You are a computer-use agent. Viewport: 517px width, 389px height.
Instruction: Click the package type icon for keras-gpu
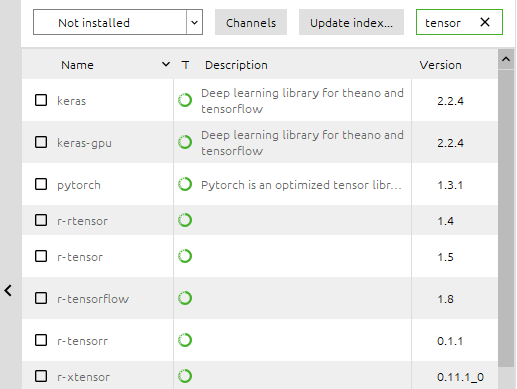click(x=185, y=142)
